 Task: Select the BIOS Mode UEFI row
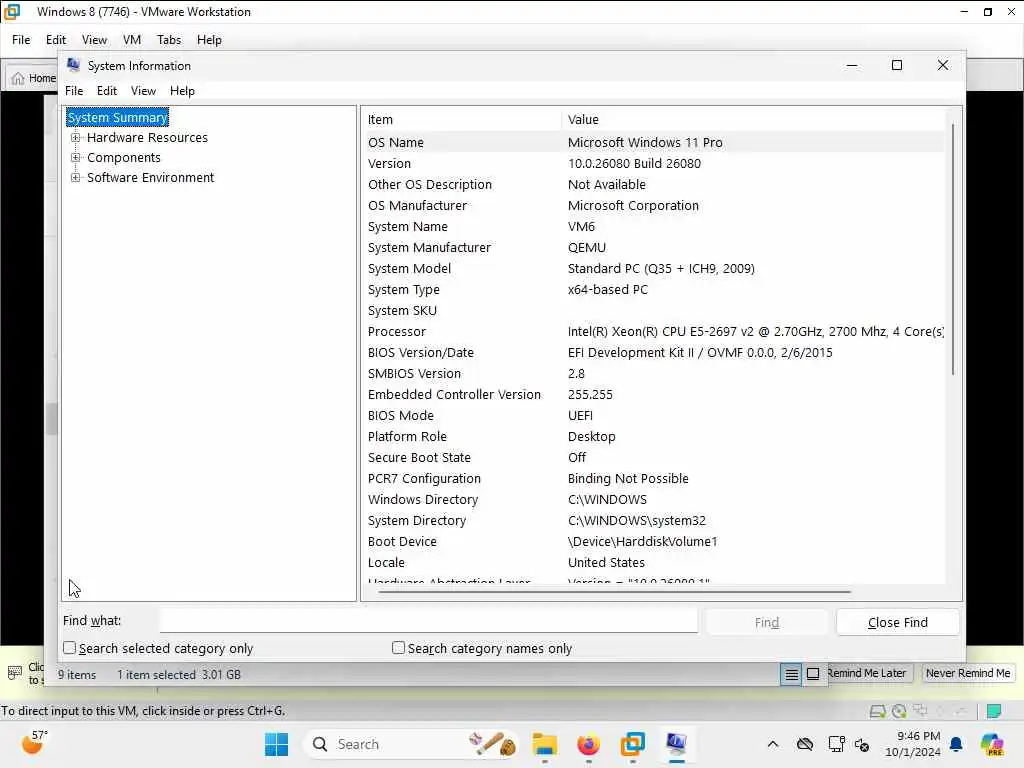tap(653, 415)
